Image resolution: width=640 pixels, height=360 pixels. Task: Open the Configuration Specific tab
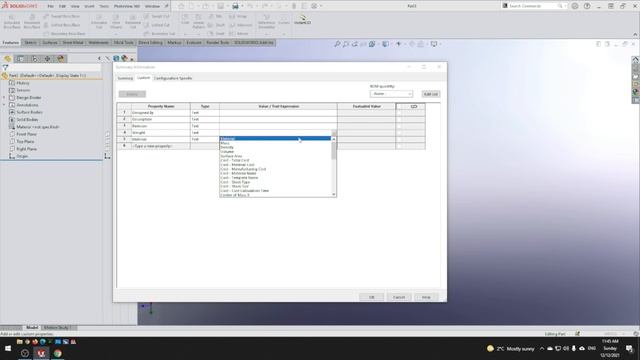(x=173, y=78)
